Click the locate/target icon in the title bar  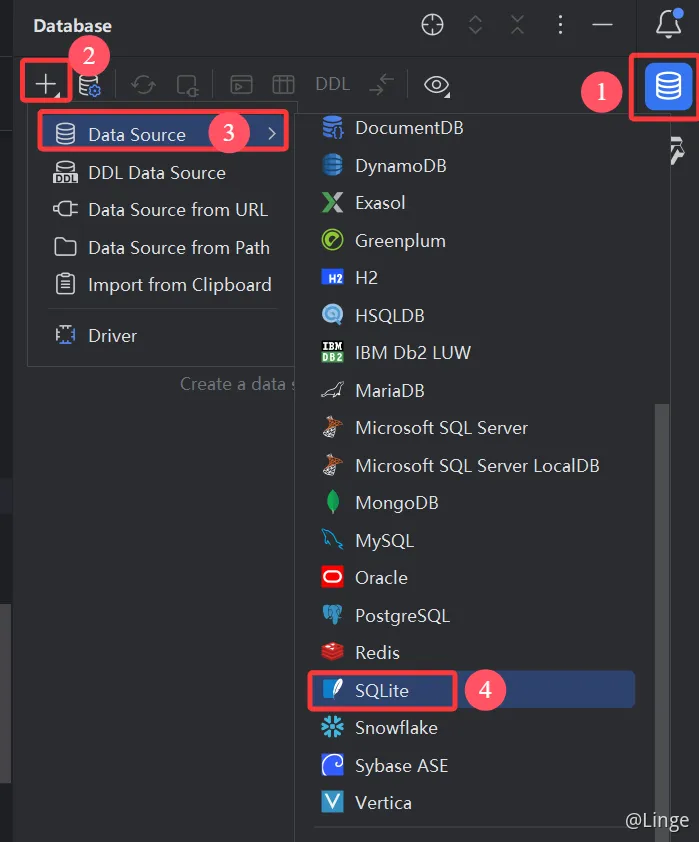[432, 24]
